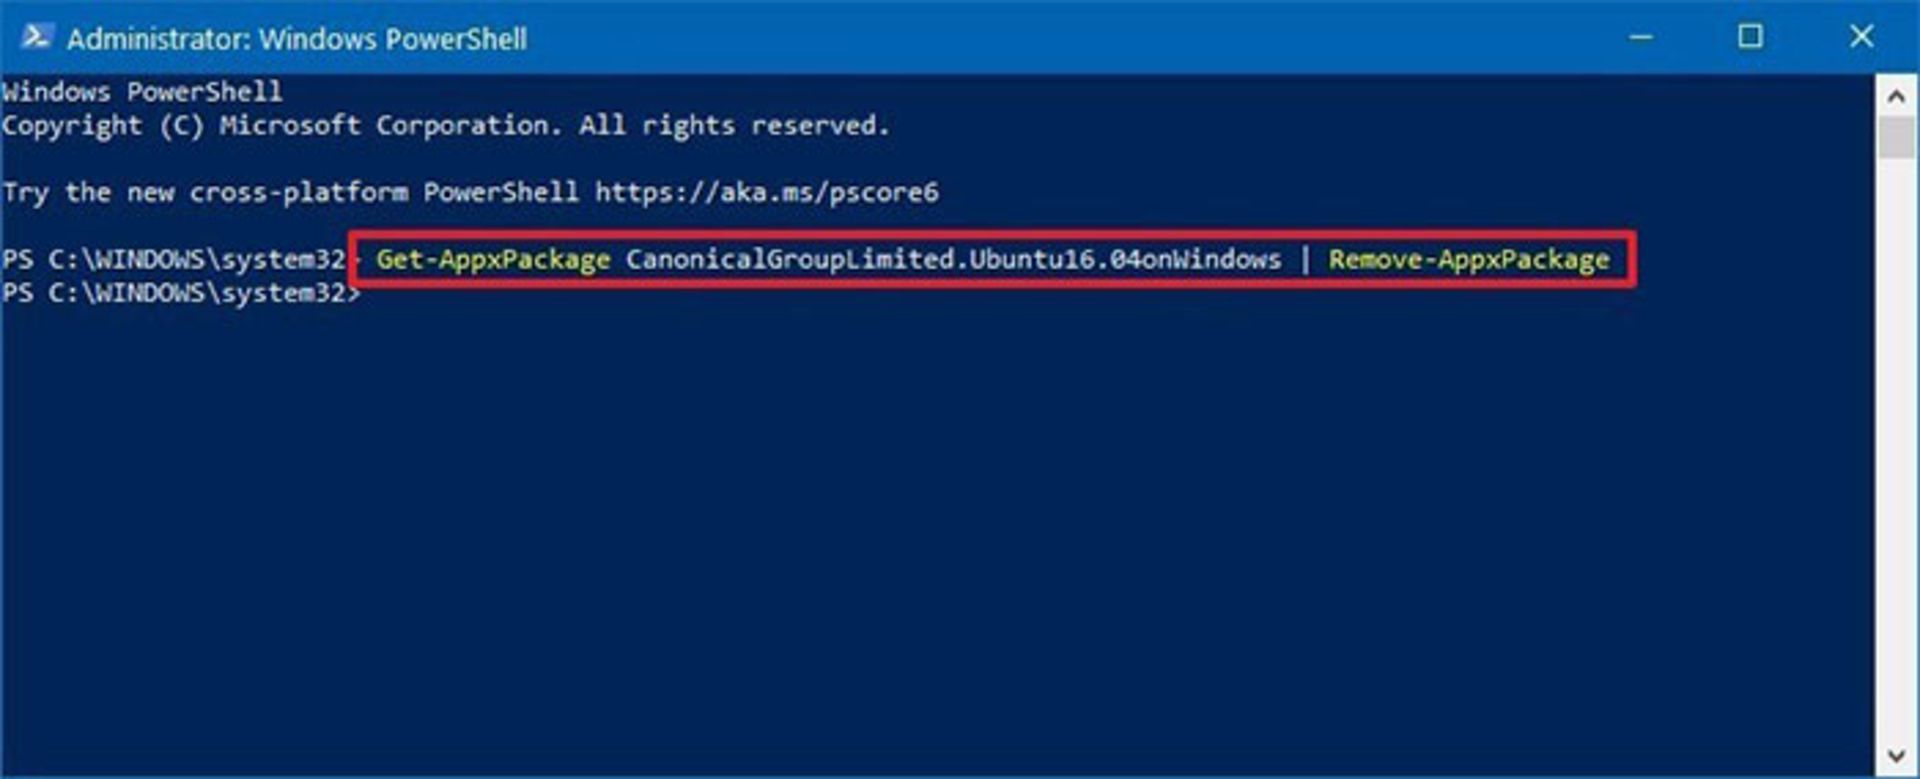This screenshot has width=1920, height=779.
Task: Click the scrollbar down arrow
Action: tap(1896, 755)
